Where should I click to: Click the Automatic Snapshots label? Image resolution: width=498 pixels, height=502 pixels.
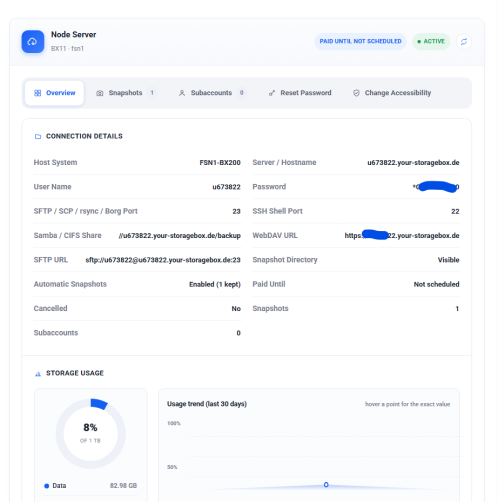pyautogui.click(x=70, y=284)
